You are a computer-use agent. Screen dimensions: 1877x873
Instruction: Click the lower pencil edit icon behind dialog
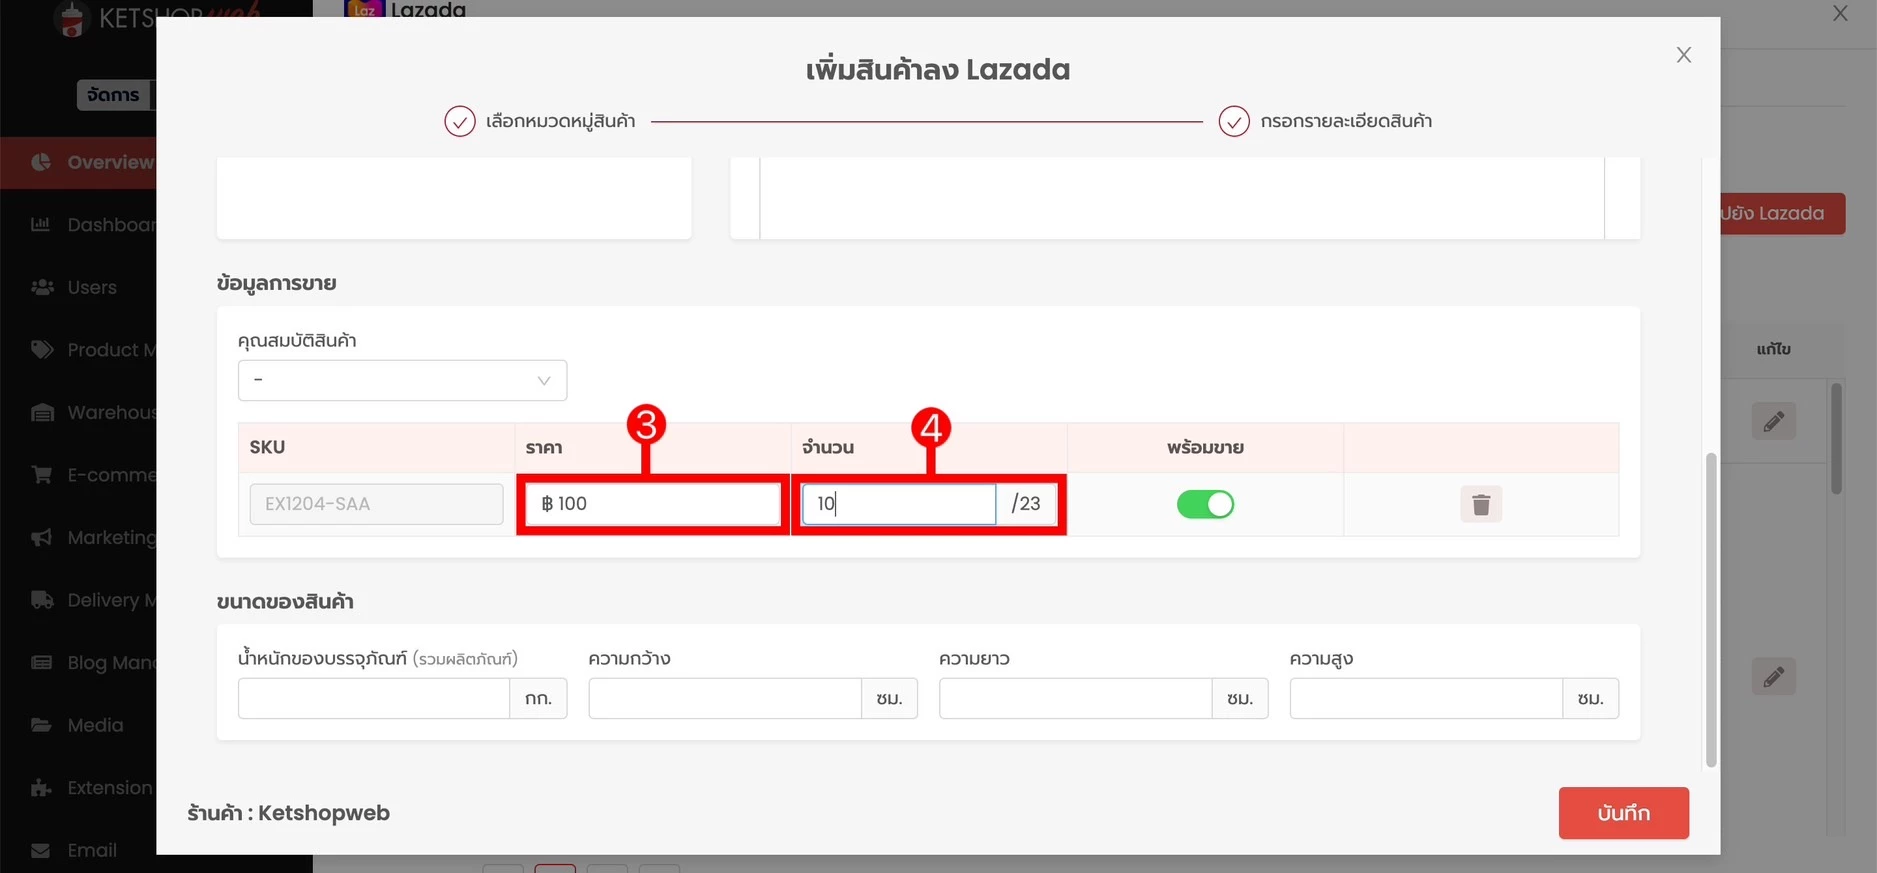pyautogui.click(x=1773, y=677)
